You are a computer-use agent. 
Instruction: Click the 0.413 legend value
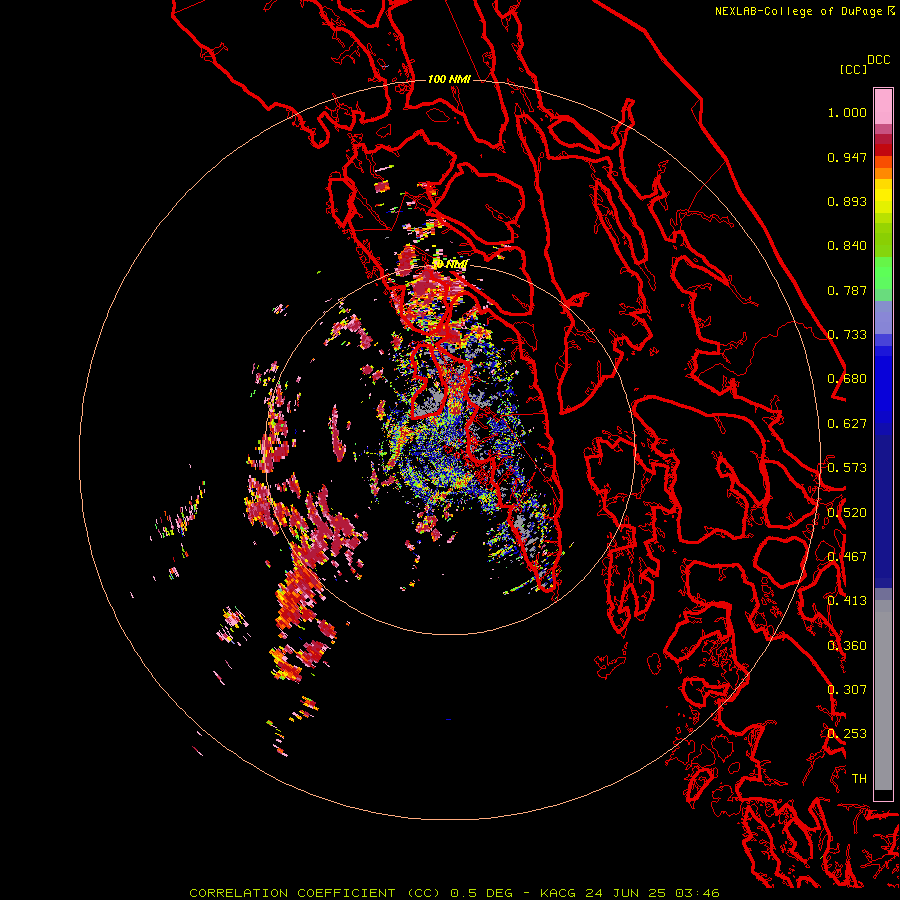click(847, 601)
